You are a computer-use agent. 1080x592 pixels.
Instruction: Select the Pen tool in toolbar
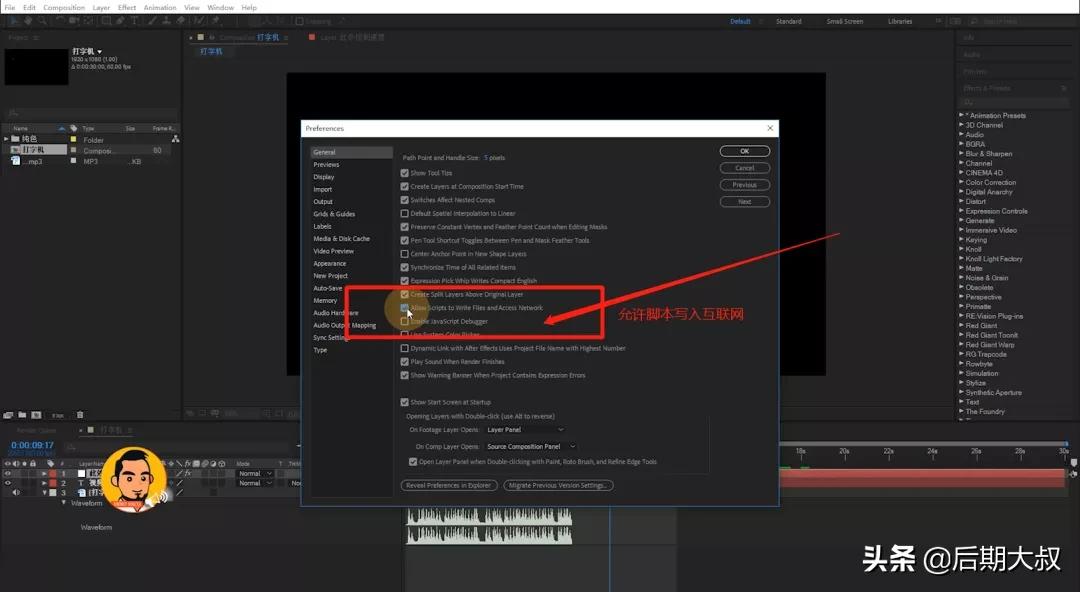pyautogui.click(x=120, y=21)
